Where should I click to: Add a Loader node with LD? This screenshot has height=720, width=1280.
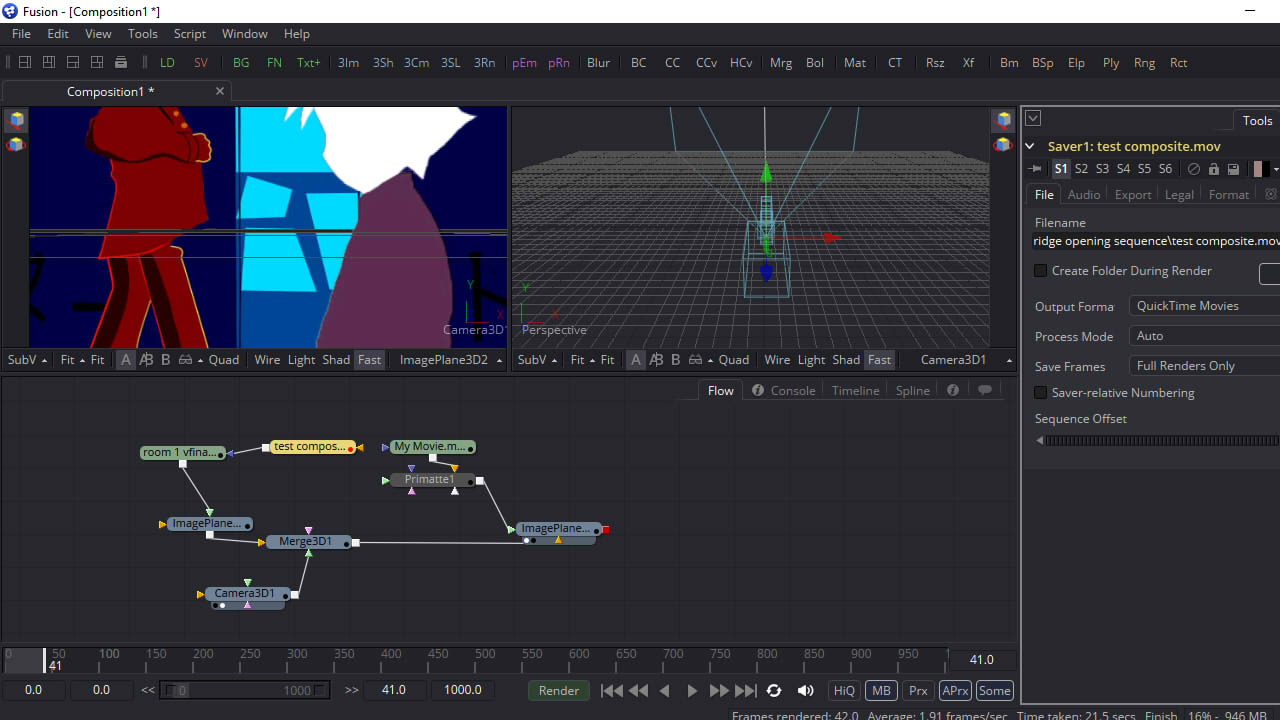coord(167,62)
